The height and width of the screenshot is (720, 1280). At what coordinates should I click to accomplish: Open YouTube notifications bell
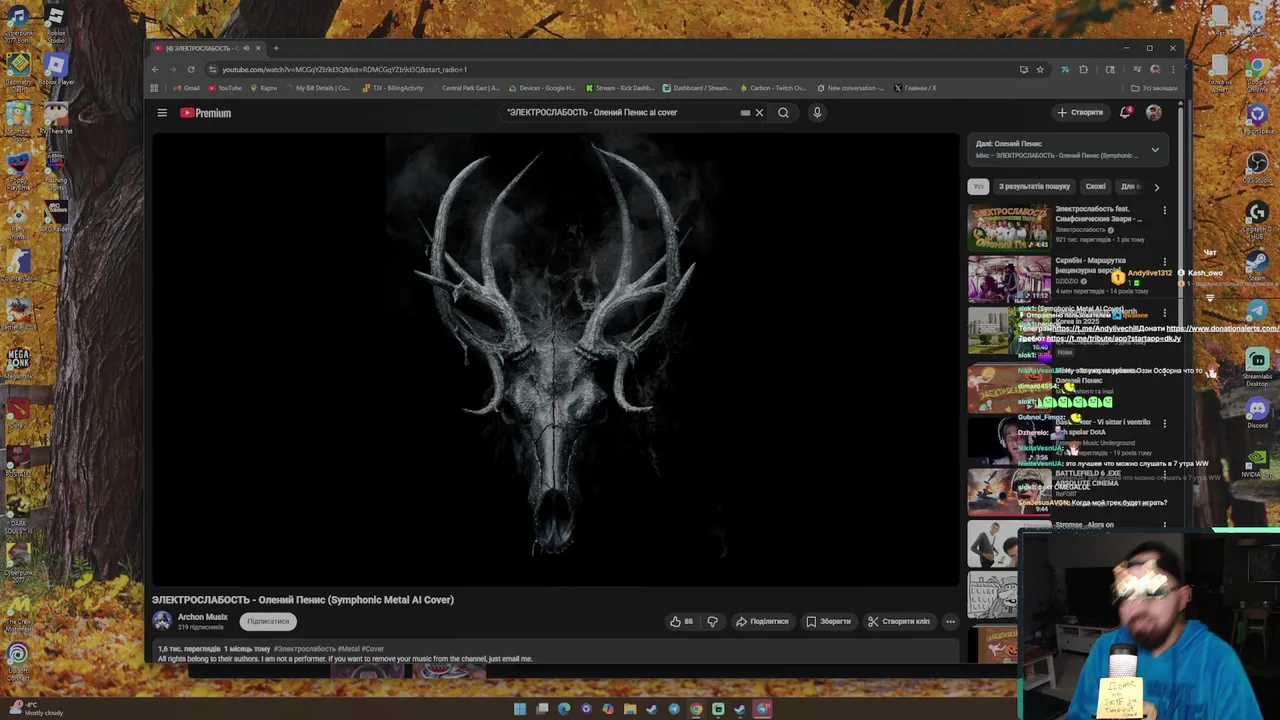tap(1126, 113)
